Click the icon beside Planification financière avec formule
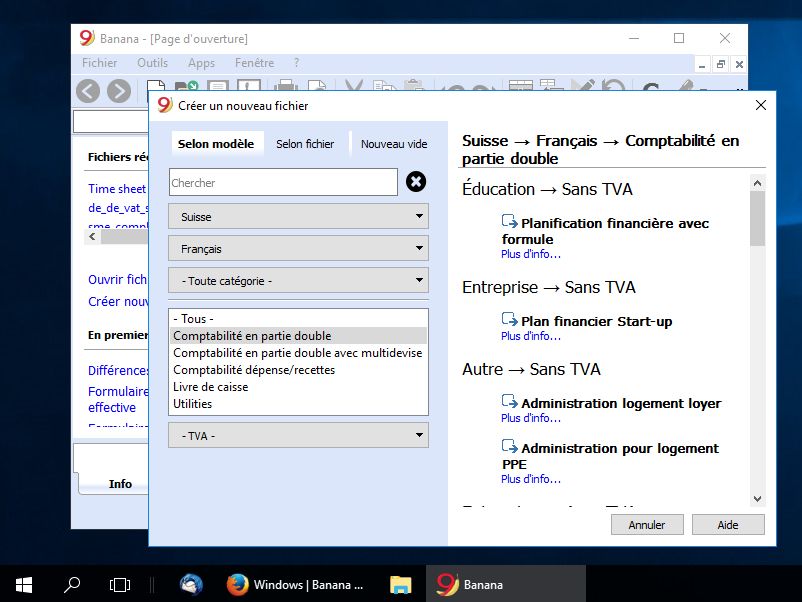This screenshot has height=602, width=802. tap(509, 221)
